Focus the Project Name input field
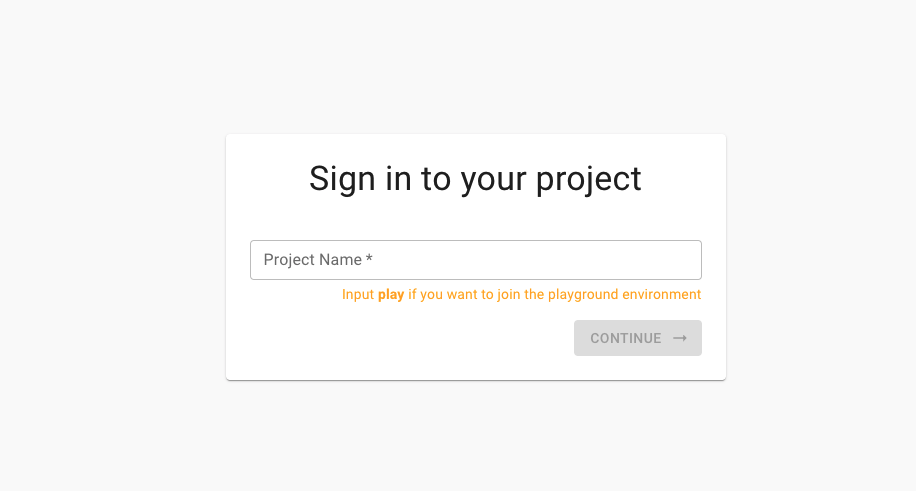 pyautogui.click(x=476, y=260)
